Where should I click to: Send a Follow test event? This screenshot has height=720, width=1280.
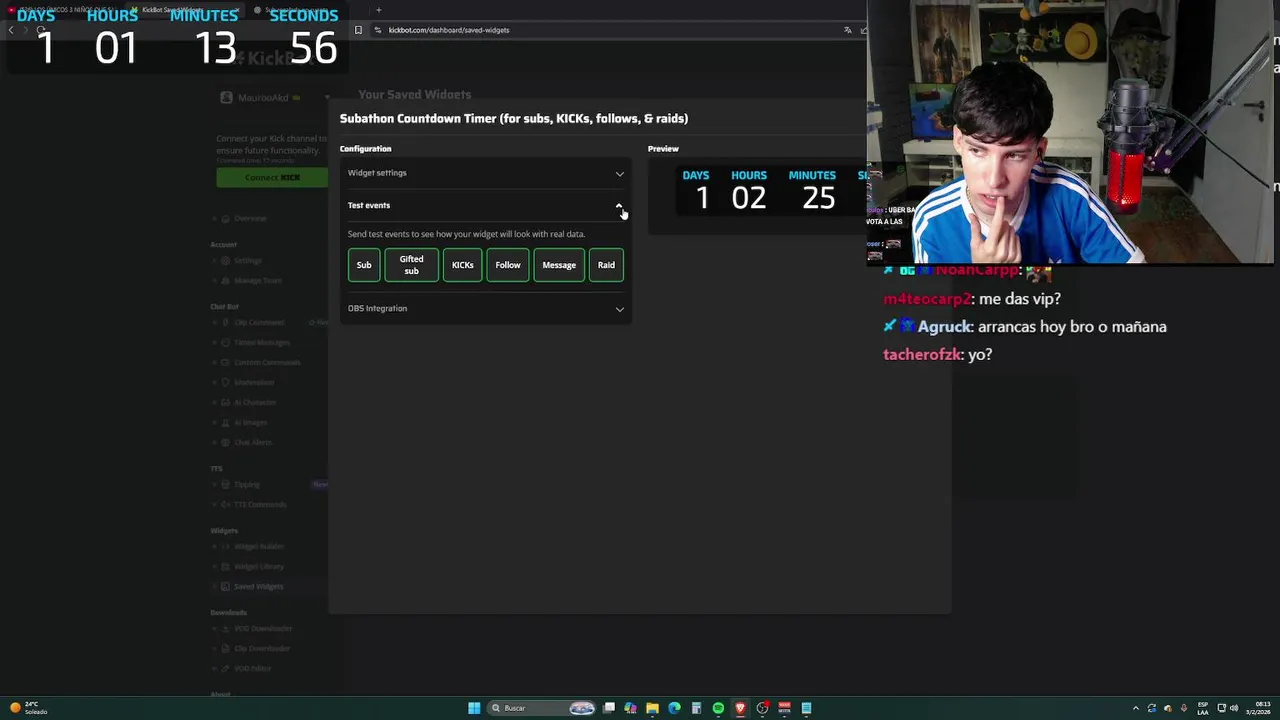tap(508, 265)
